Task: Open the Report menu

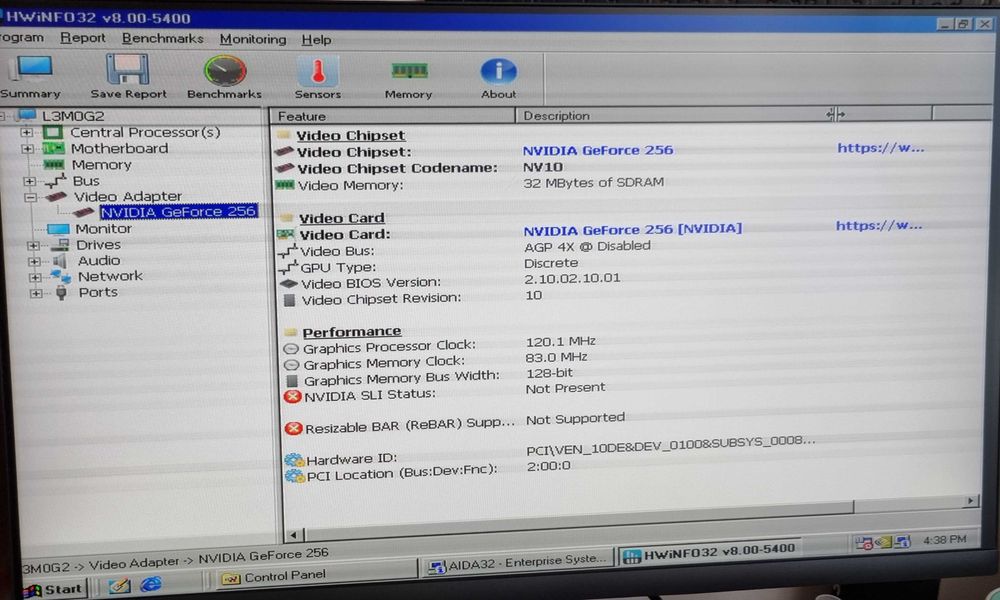Action: click(83, 38)
